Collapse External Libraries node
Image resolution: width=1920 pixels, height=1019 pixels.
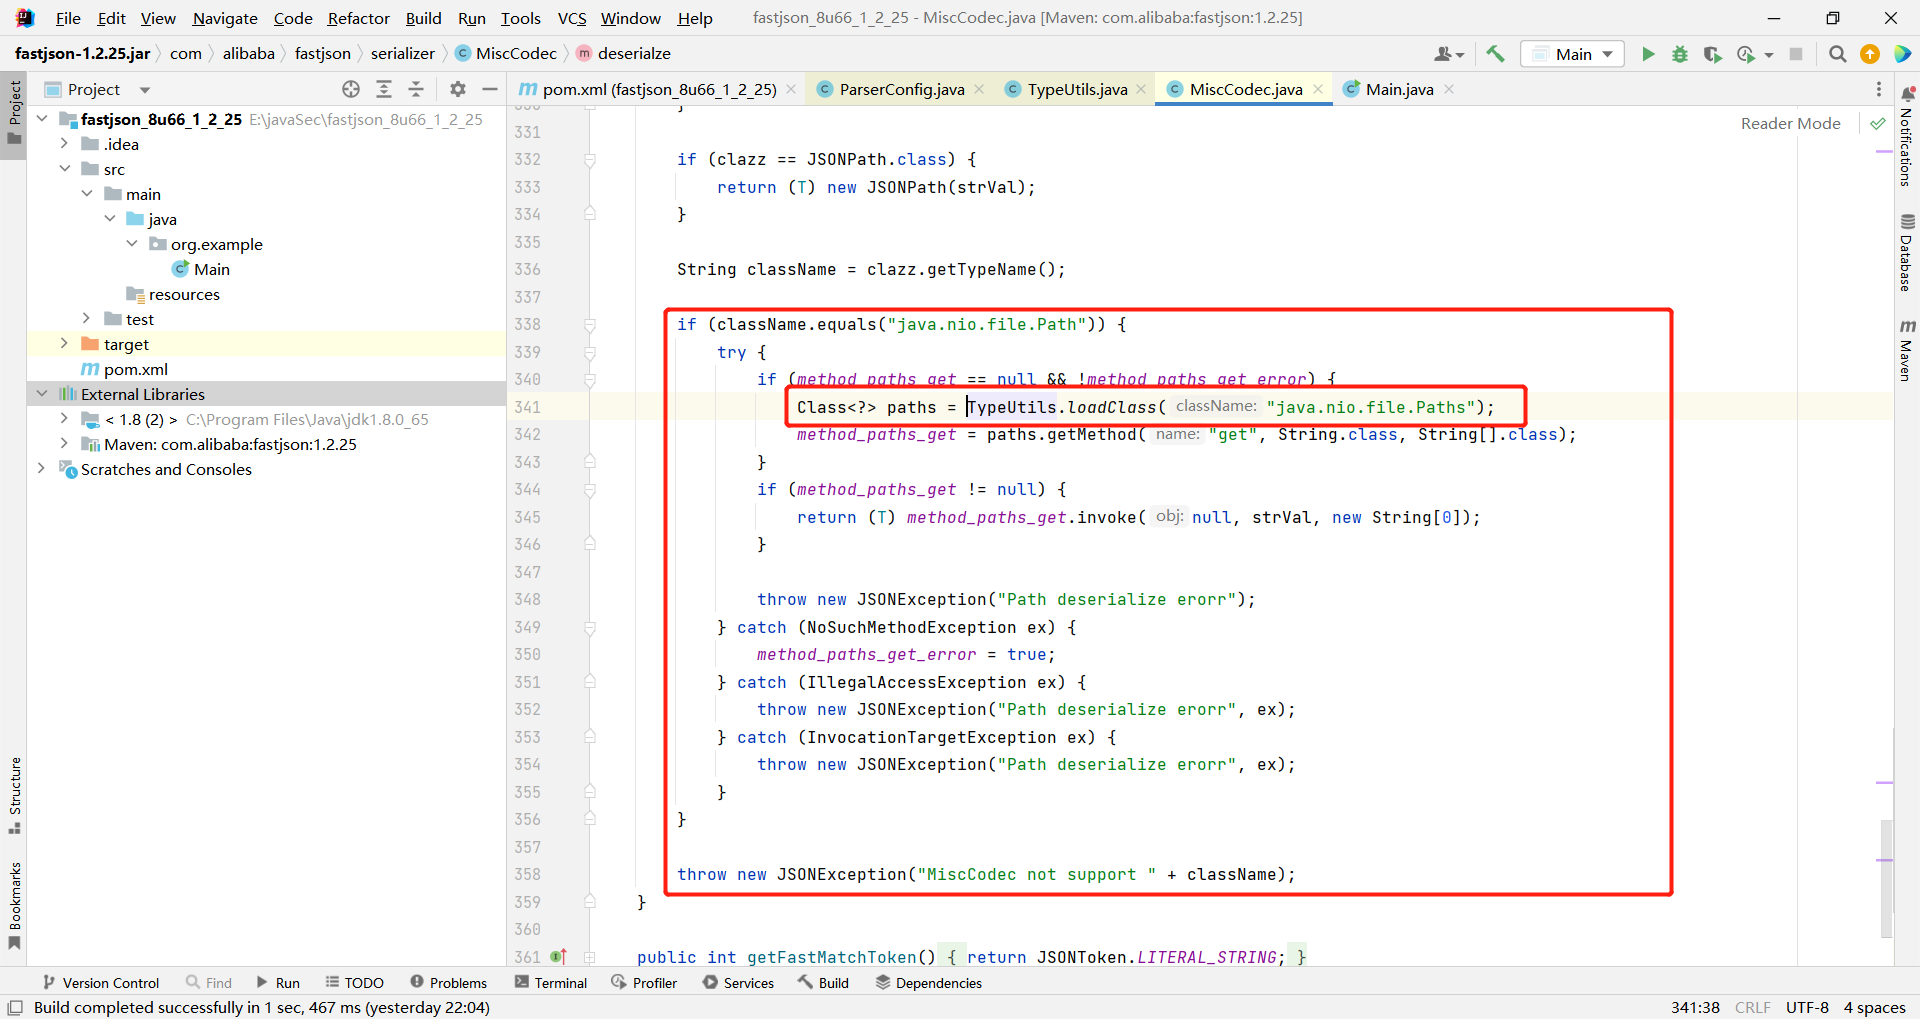coord(42,394)
